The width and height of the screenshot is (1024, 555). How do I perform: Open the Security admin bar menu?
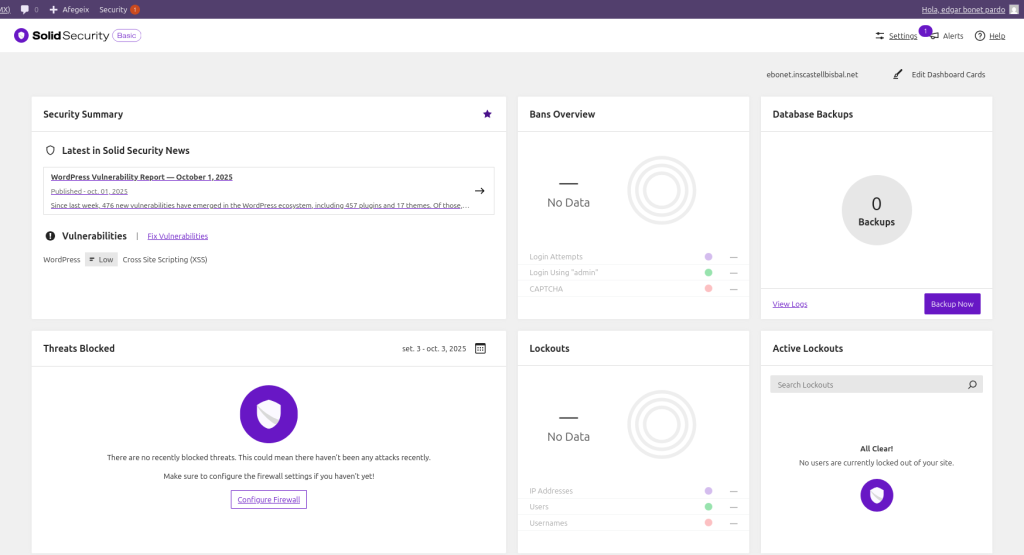point(113,9)
